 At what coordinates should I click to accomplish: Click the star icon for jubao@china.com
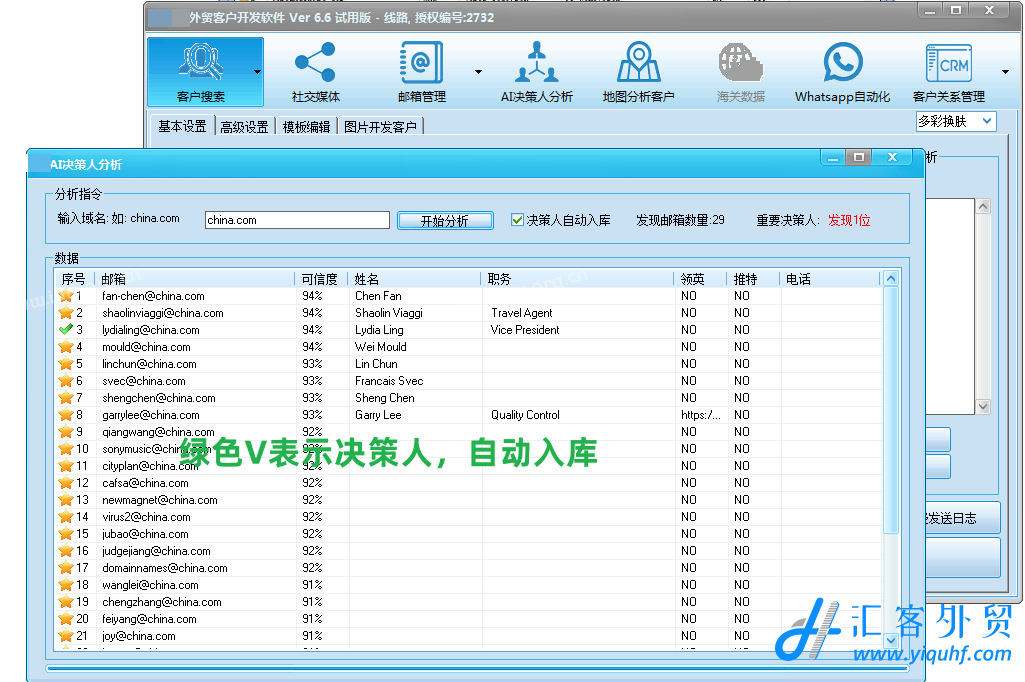(66, 534)
